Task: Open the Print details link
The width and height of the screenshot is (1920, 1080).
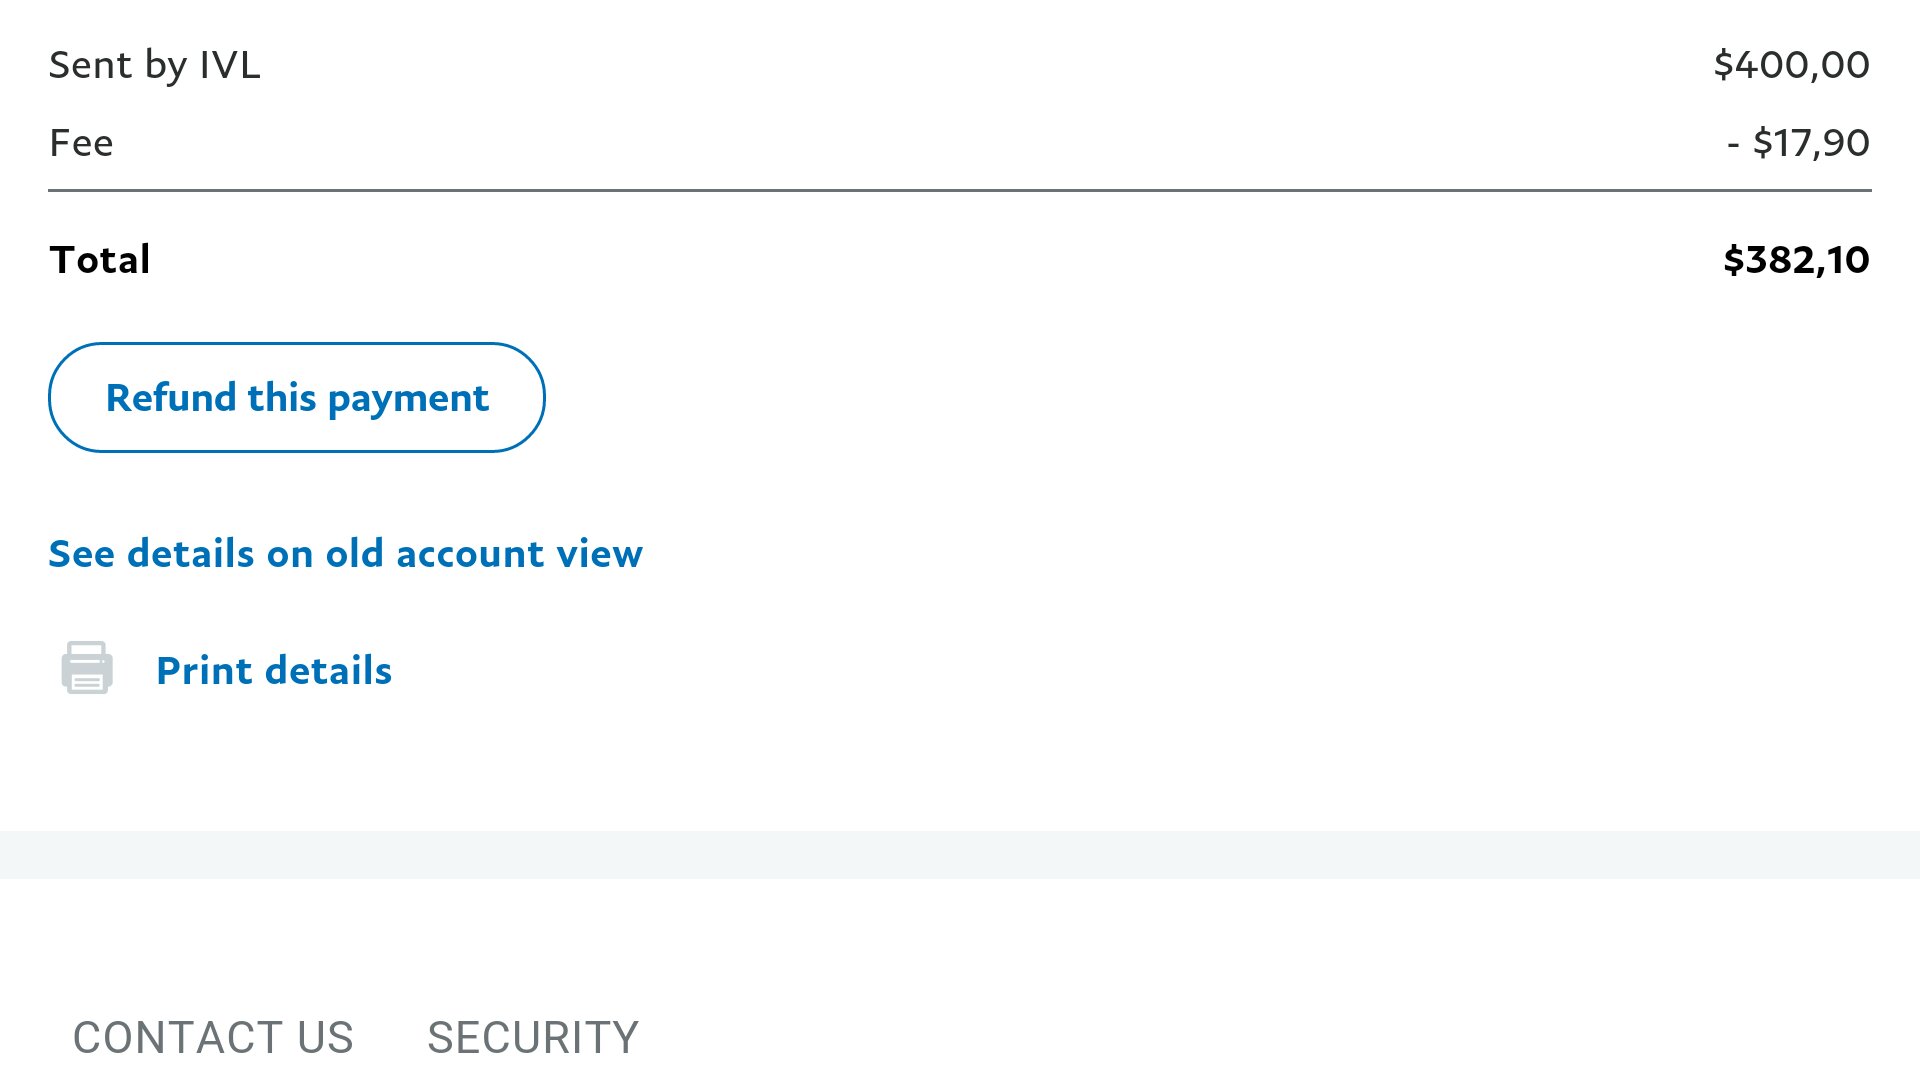Action: pos(274,670)
